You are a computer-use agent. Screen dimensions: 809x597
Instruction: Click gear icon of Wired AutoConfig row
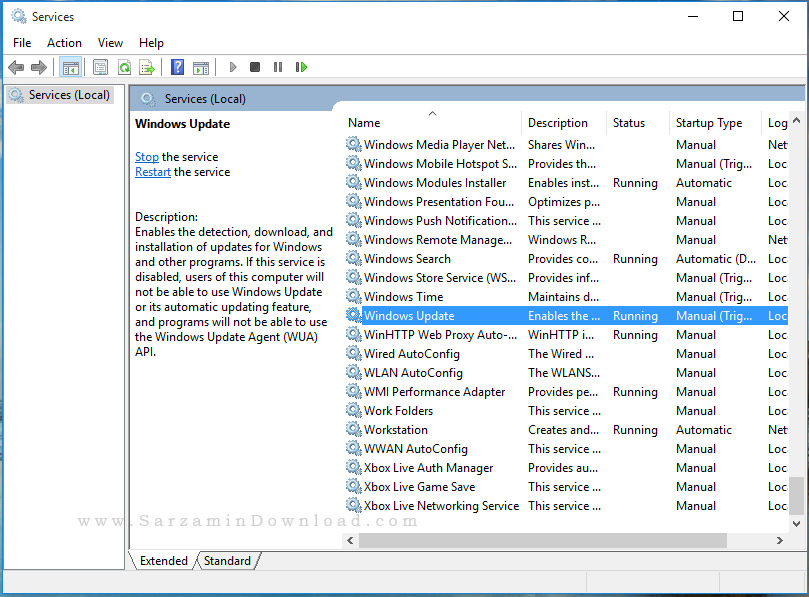click(353, 353)
